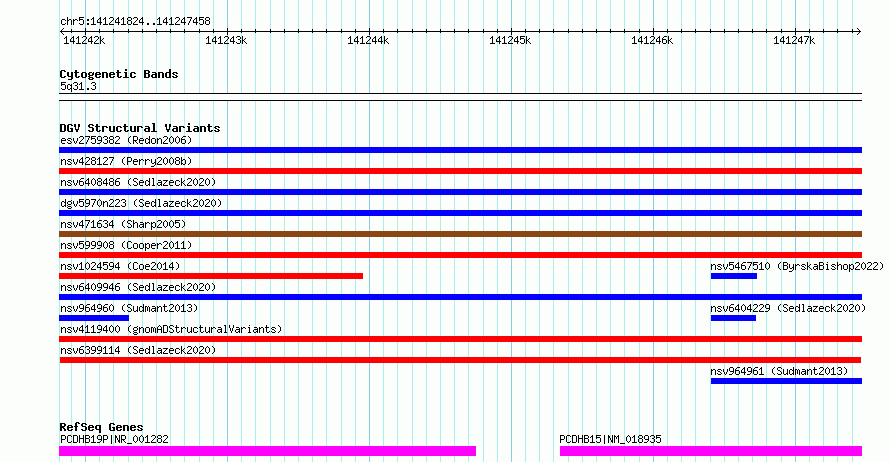Image resolution: width=890 pixels, height=462 pixels.
Task: Click the nsv6409946 (Sedlazeck2020) label
Action: [x=138, y=287]
